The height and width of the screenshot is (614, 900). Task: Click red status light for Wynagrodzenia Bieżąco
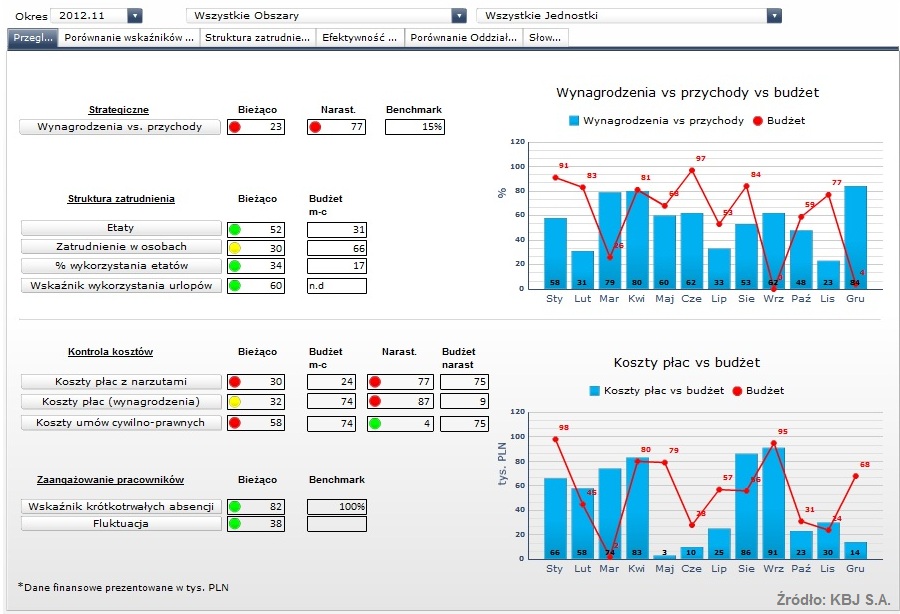coord(235,127)
